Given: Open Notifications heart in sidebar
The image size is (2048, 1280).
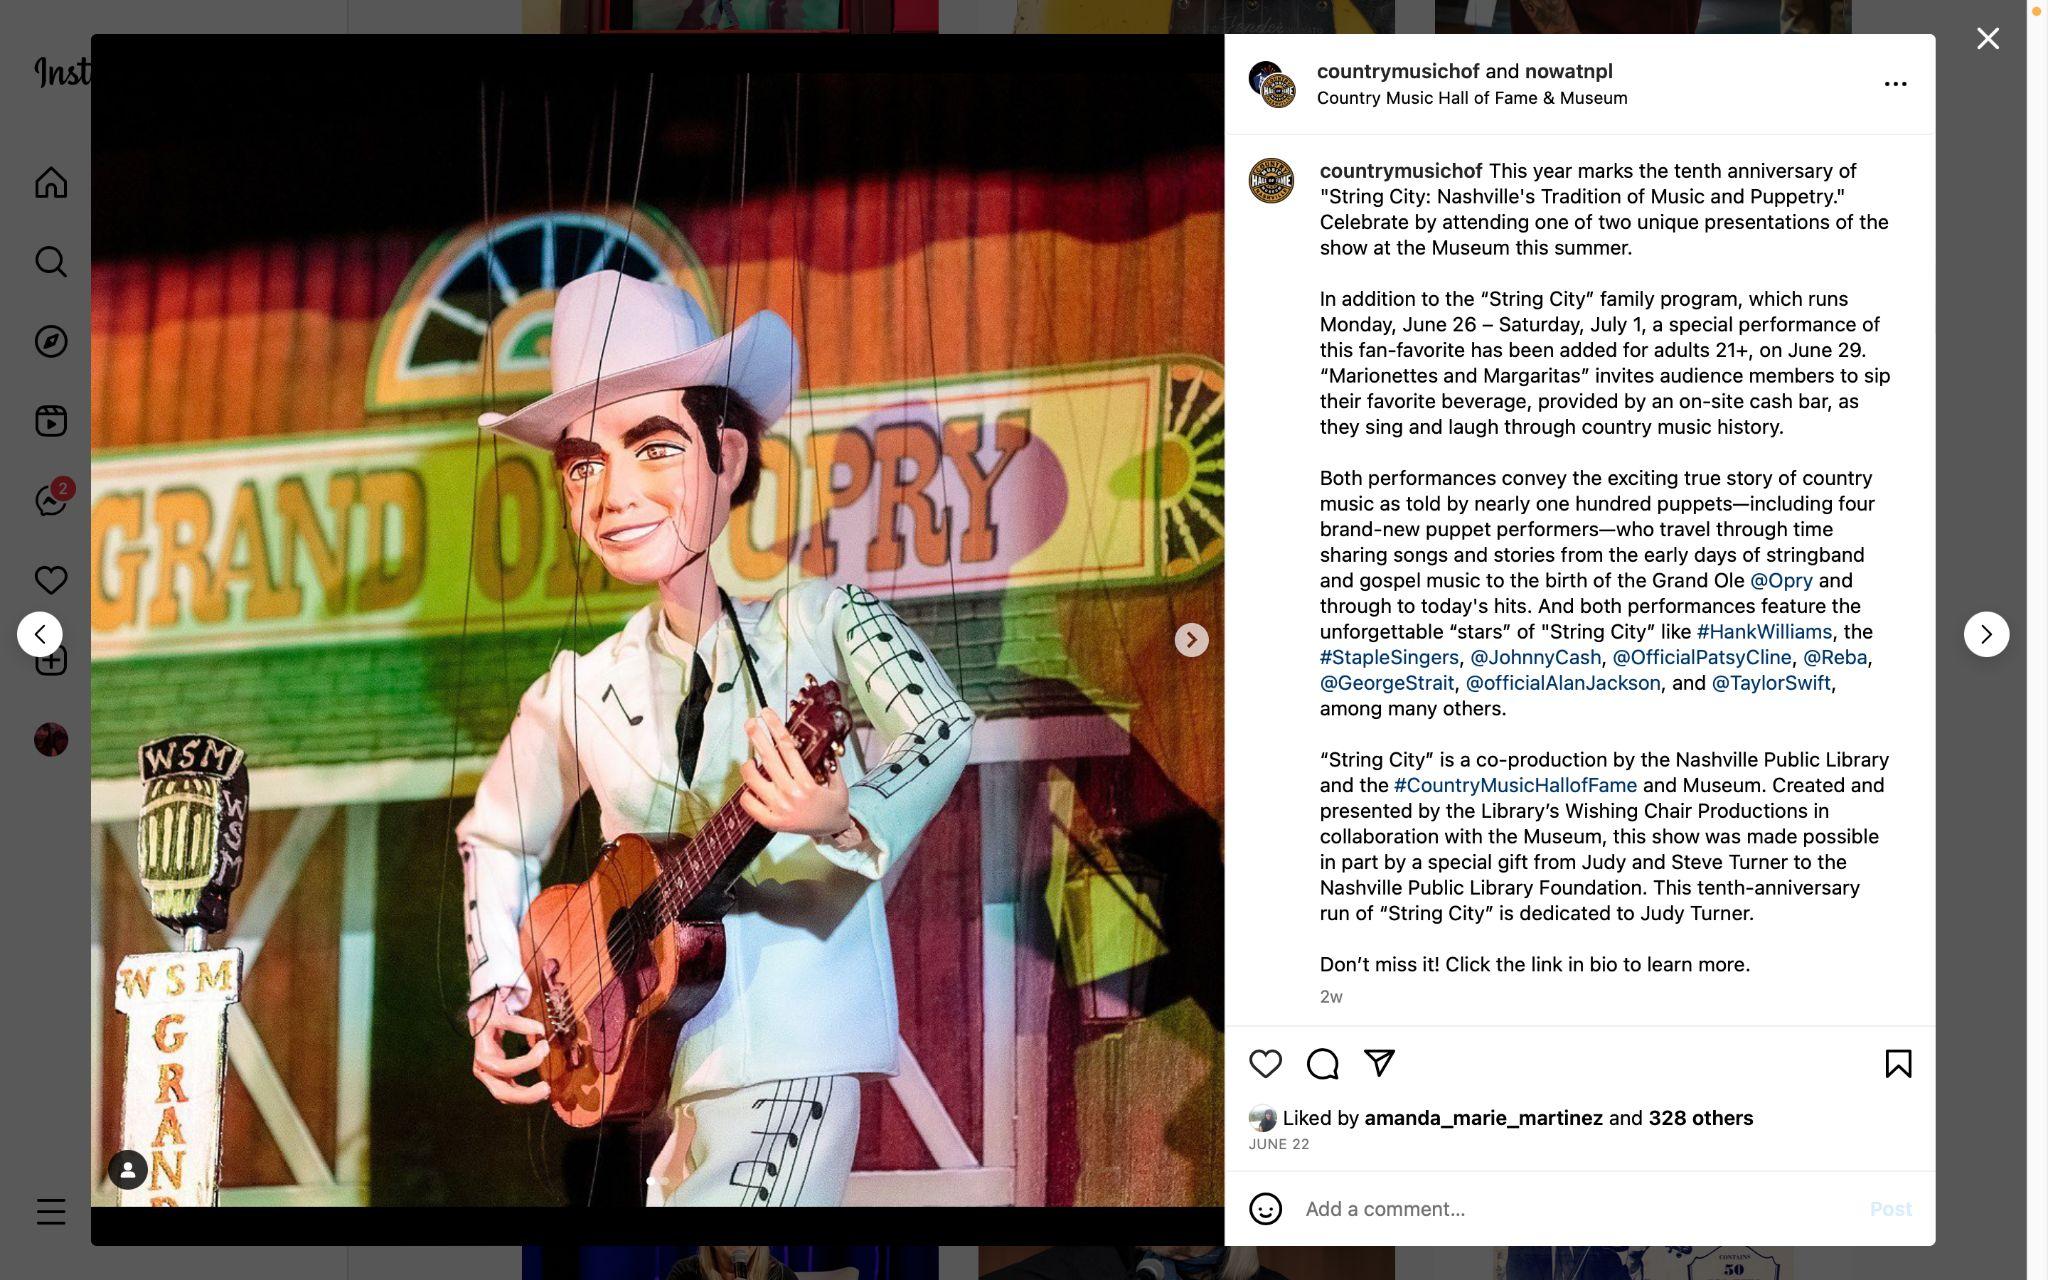Looking at the screenshot, I should pos(51,580).
